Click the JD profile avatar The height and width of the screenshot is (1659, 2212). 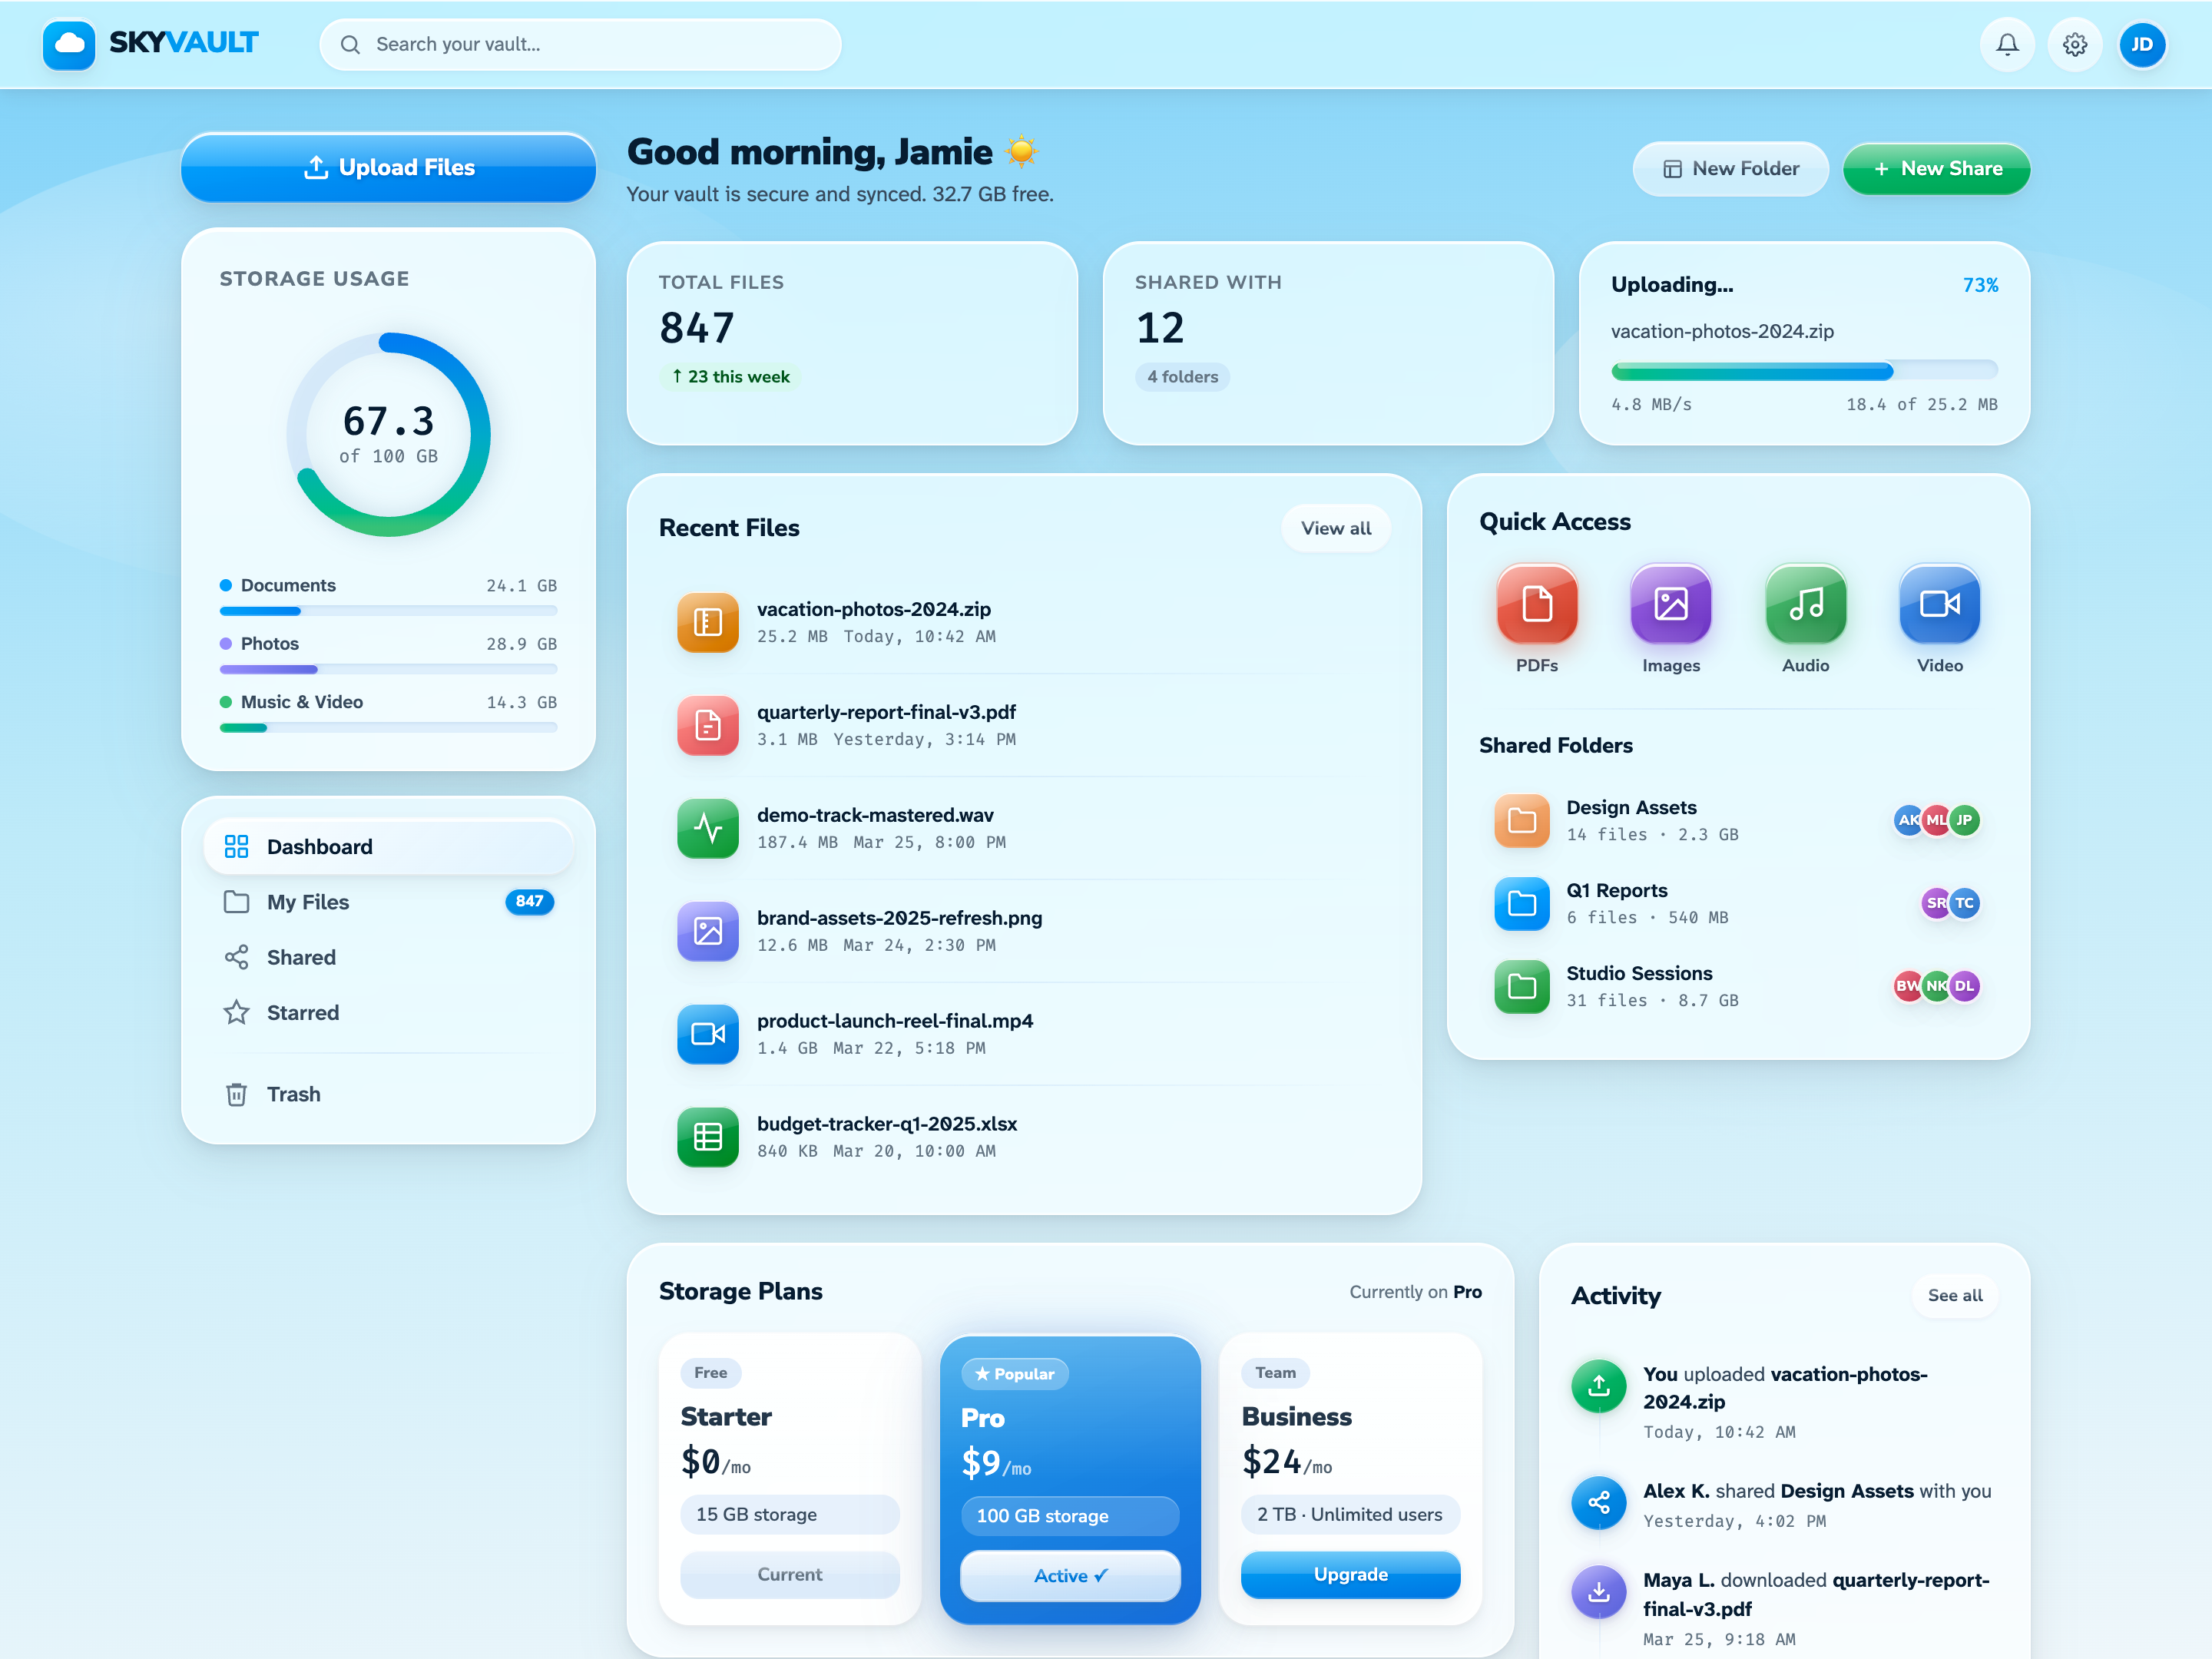(2141, 44)
